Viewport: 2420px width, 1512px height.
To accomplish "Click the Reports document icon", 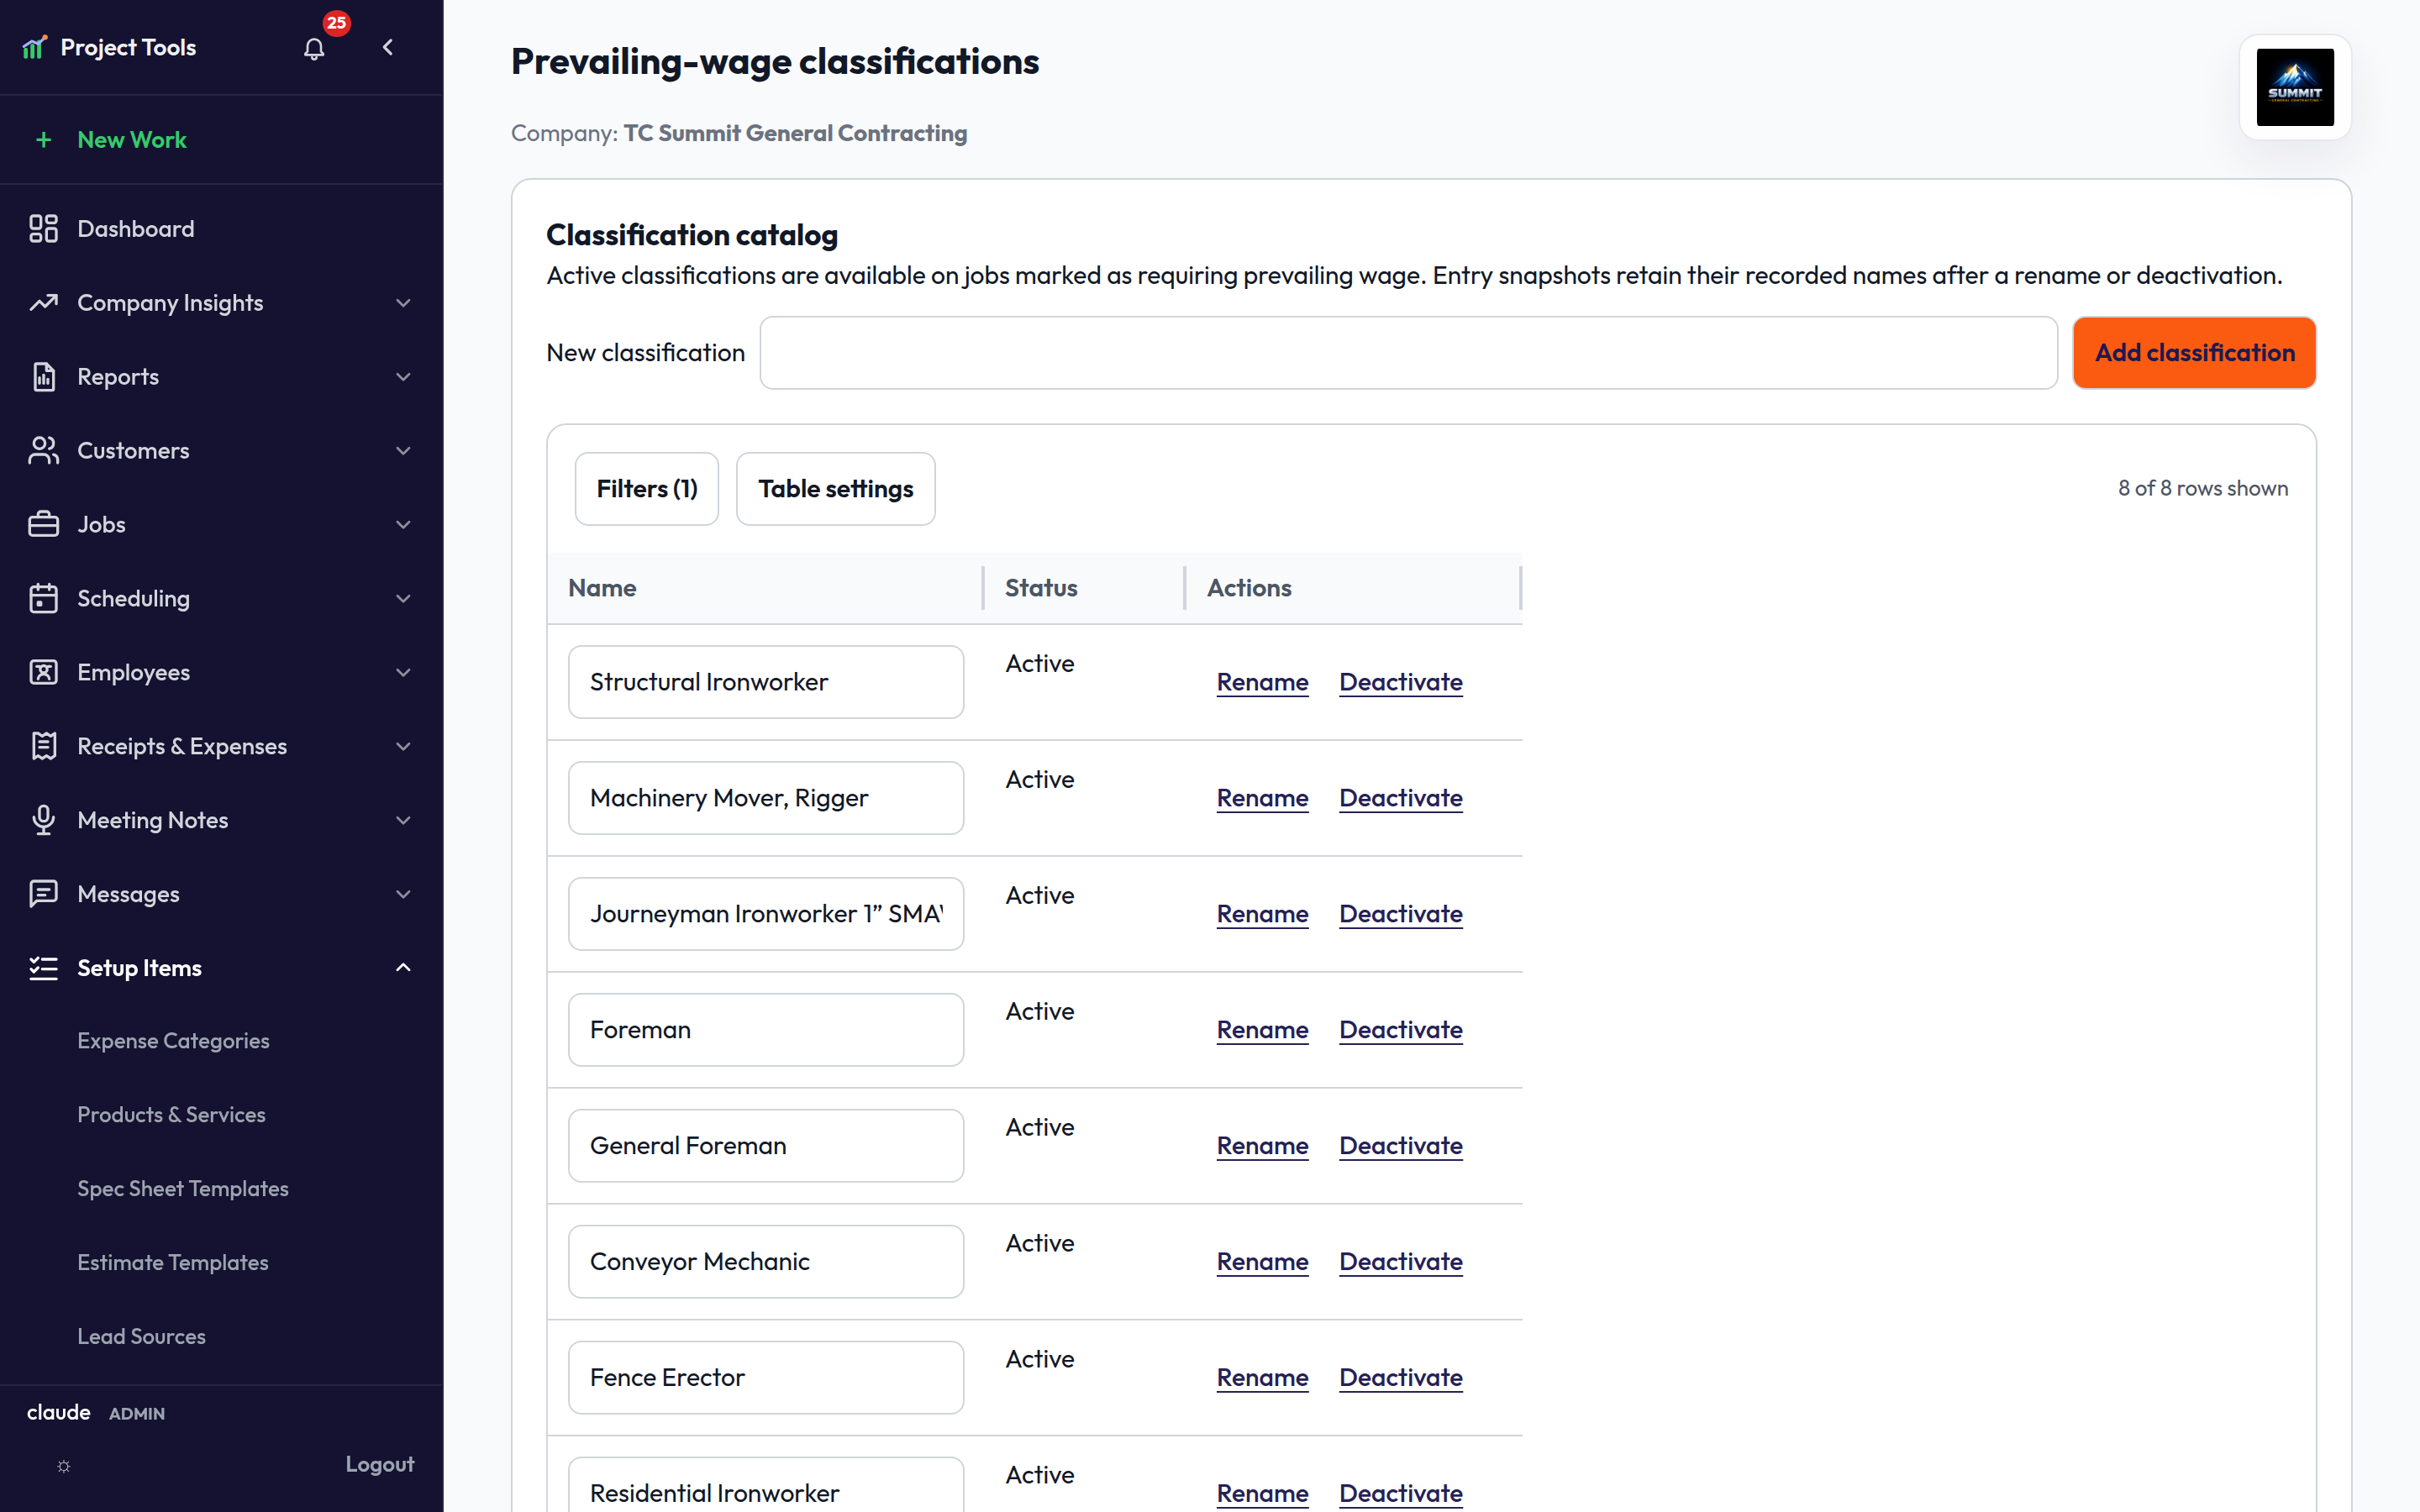I will (x=43, y=377).
